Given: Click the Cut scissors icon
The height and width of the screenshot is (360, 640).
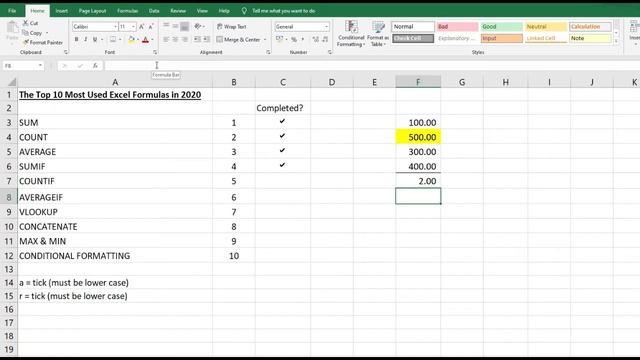Looking at the screenshot, I should (x=26, y=23).
